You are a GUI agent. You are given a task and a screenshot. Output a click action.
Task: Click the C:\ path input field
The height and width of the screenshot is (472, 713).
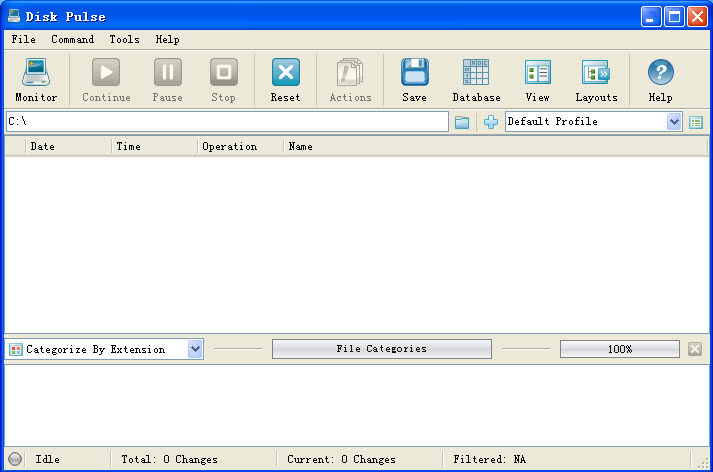[x=226, y=122]
